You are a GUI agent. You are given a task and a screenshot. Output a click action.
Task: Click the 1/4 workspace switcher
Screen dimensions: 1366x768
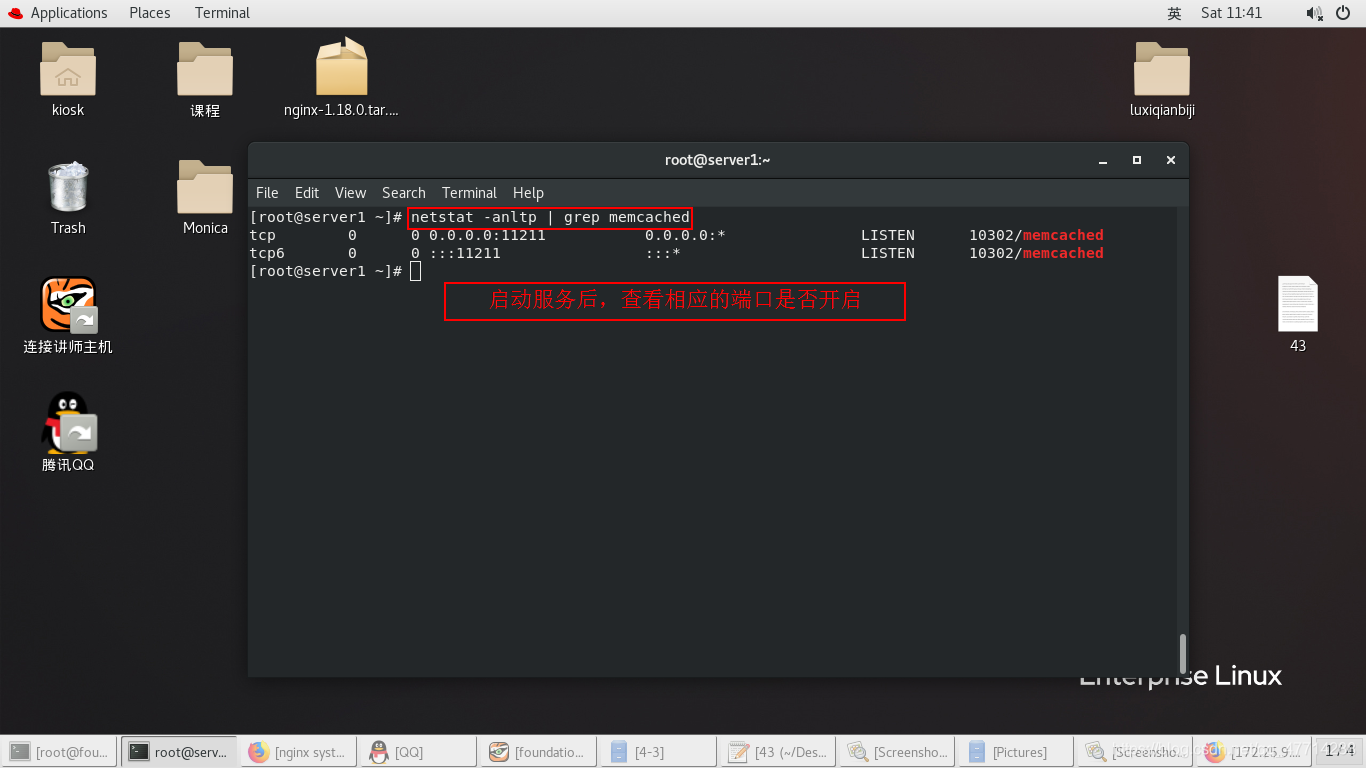click(x=1340, y=751)
